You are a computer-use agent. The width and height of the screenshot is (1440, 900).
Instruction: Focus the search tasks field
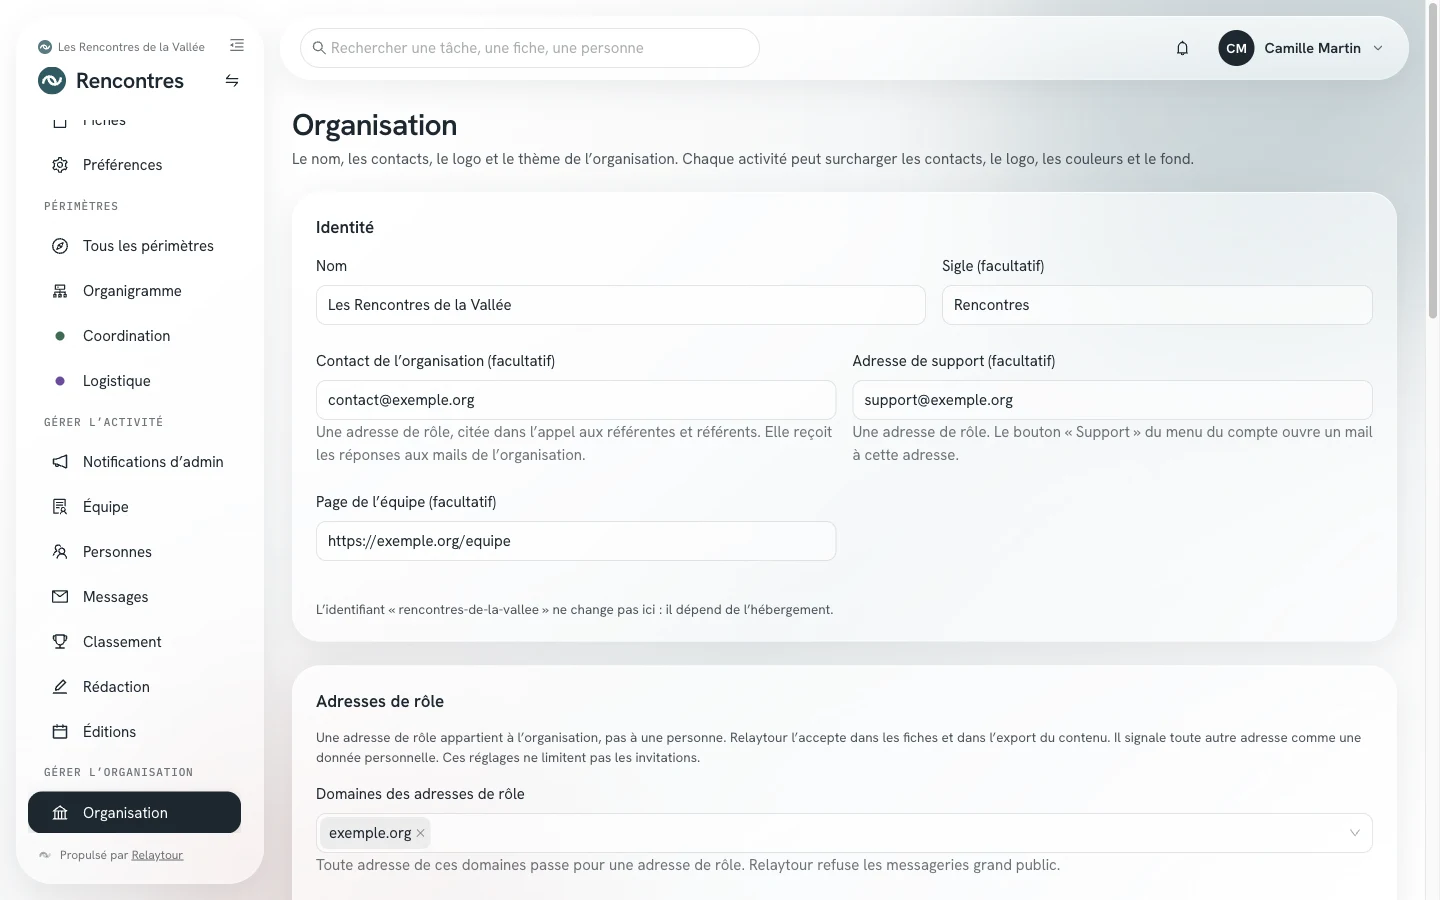[530, 48]
